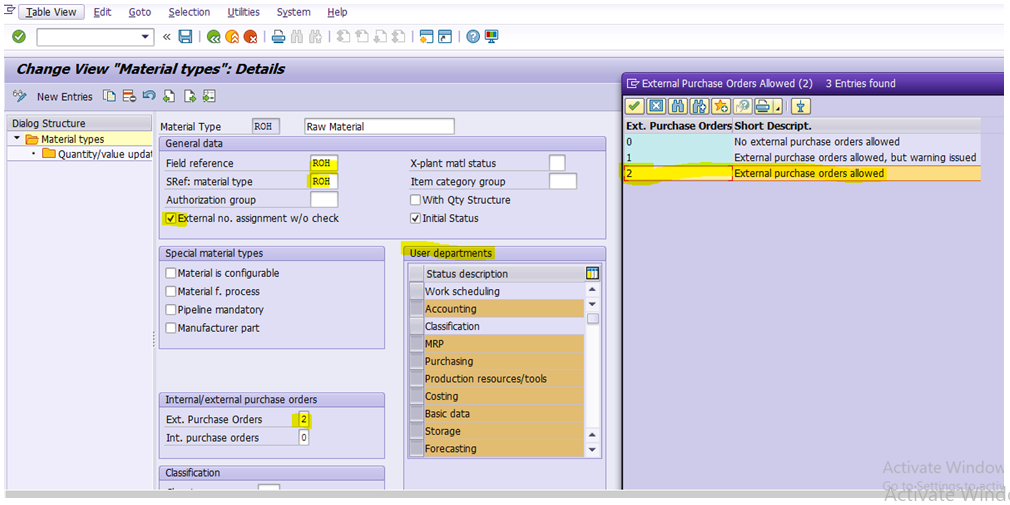
Task: Click the Undo Change arrow icon
Action: pos(149,97)
